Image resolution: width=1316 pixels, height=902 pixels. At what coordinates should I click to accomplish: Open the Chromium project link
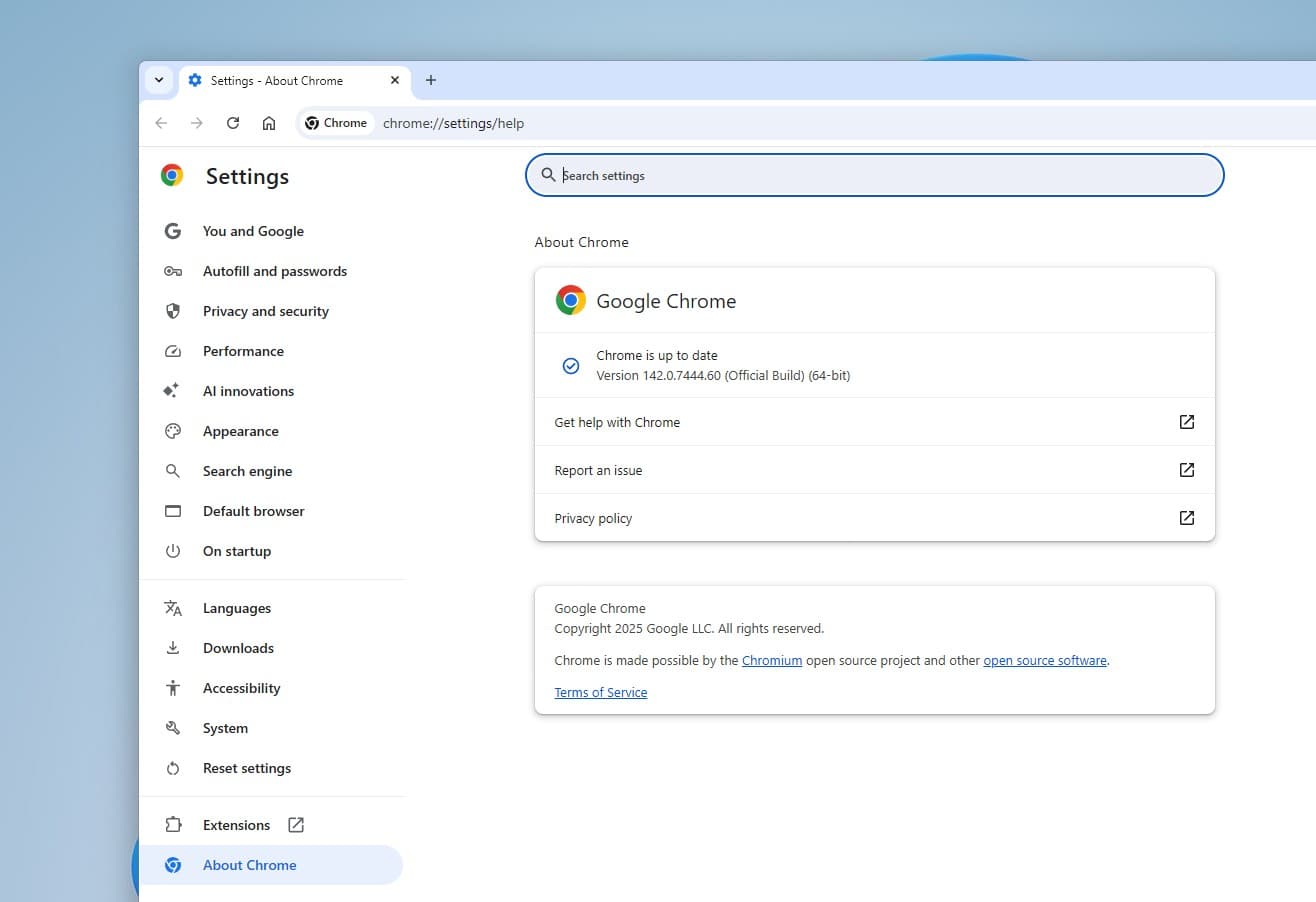pyautogui.click(x=772, y=660)
